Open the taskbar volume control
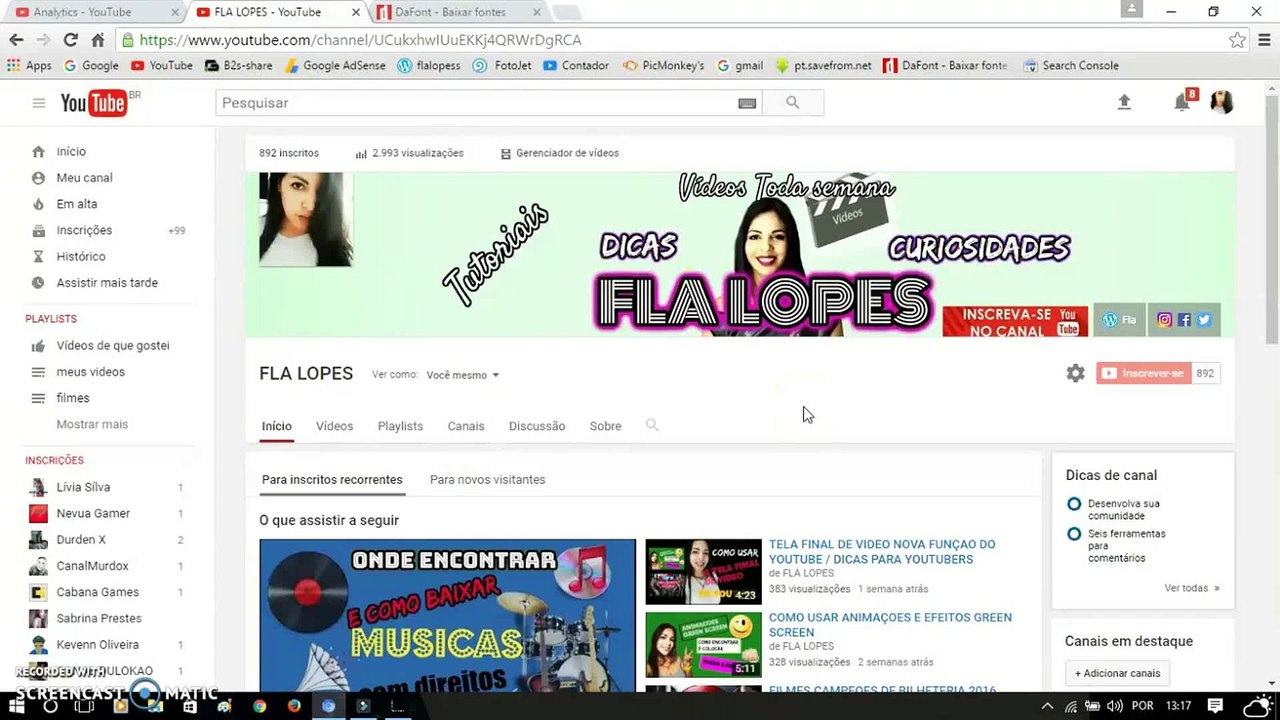1280x720 pixels. [1115, 706]
